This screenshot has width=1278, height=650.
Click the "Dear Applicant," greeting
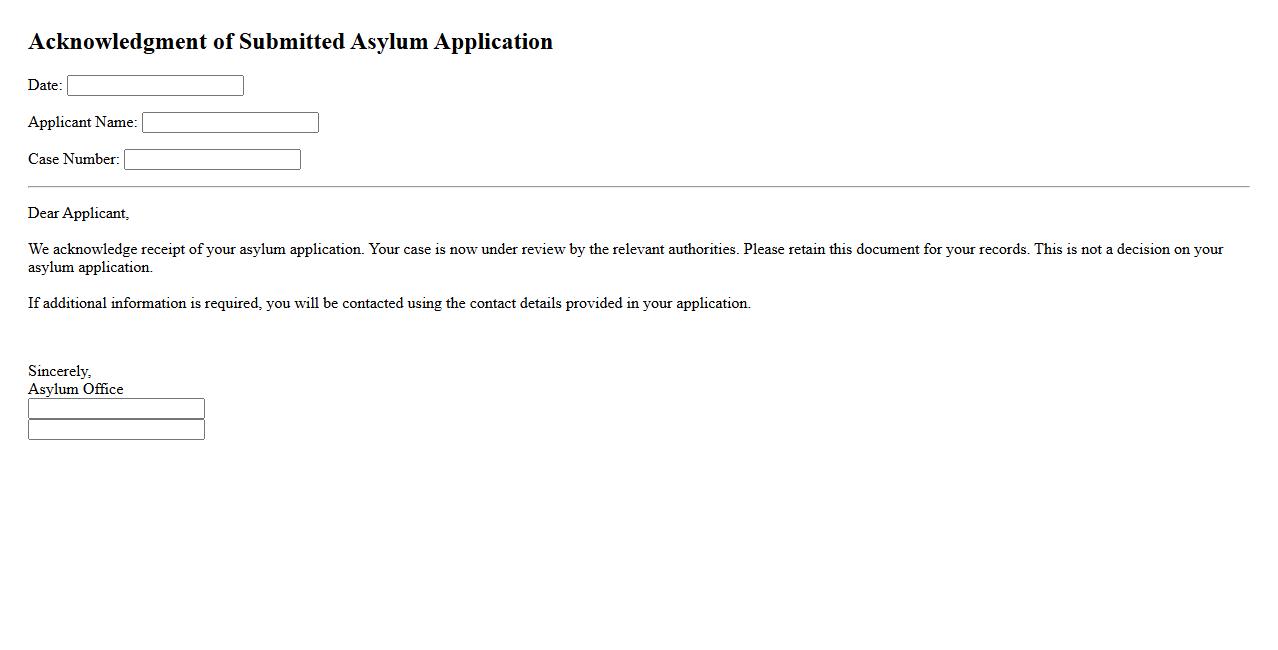click(x=78, y=213)
